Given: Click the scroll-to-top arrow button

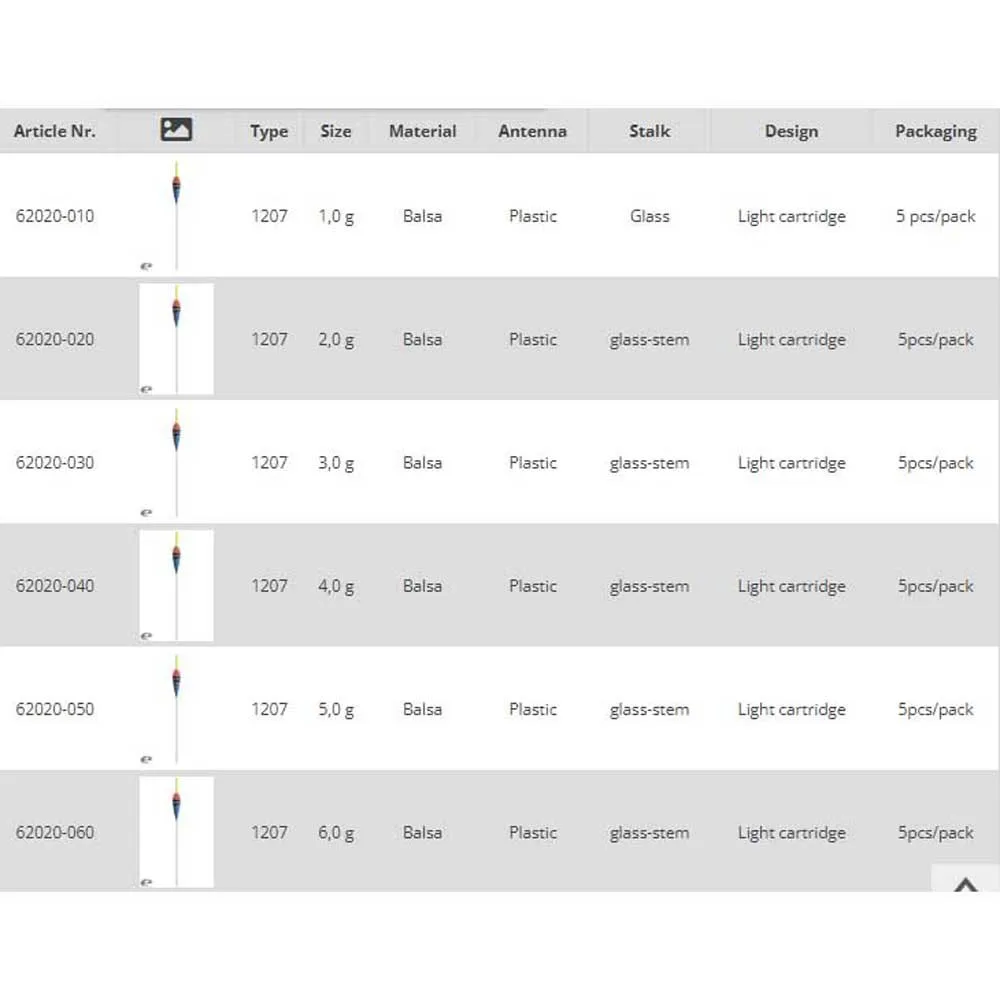Looking at the screenshot, I should pos(965,883).
